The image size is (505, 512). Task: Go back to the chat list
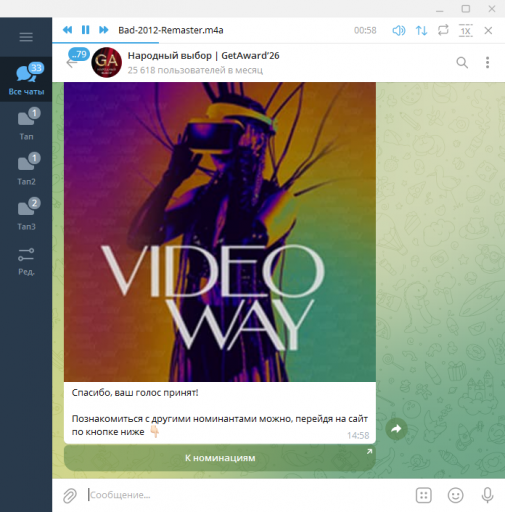[x=72, y=63]
